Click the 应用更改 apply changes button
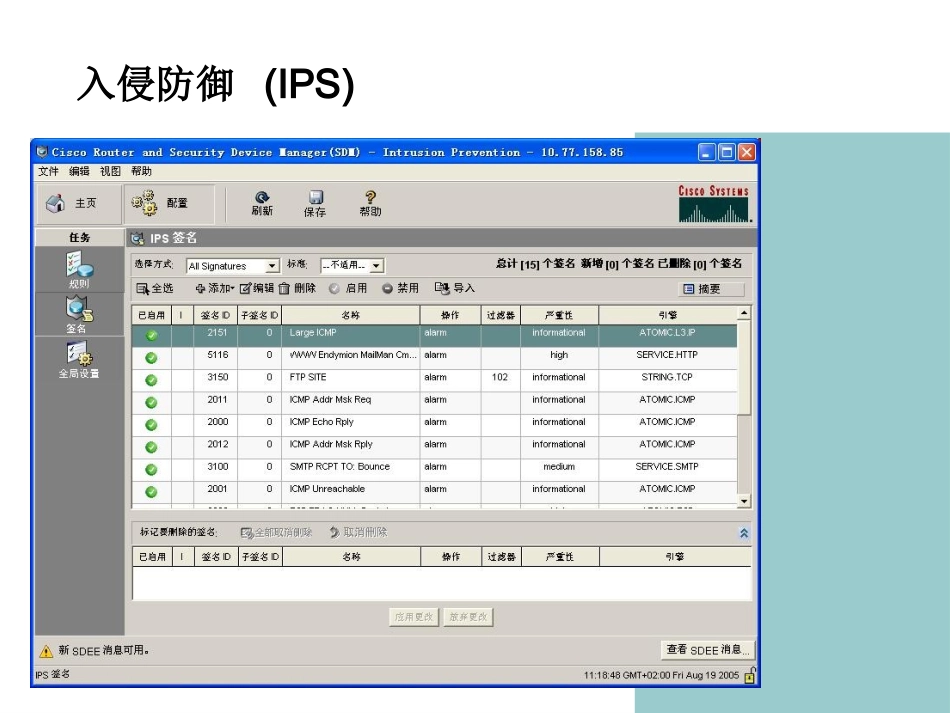950x713 pixels. pyautogui.click(x=414, y=617)
